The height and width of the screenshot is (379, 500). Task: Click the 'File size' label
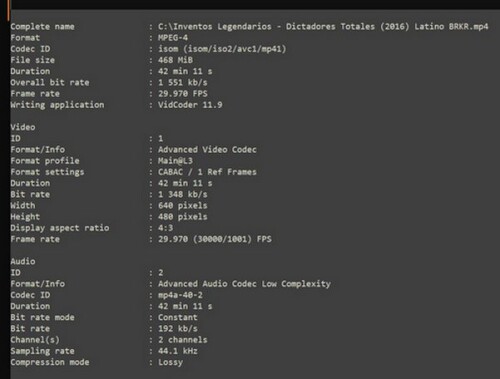[x=32, y=60]
